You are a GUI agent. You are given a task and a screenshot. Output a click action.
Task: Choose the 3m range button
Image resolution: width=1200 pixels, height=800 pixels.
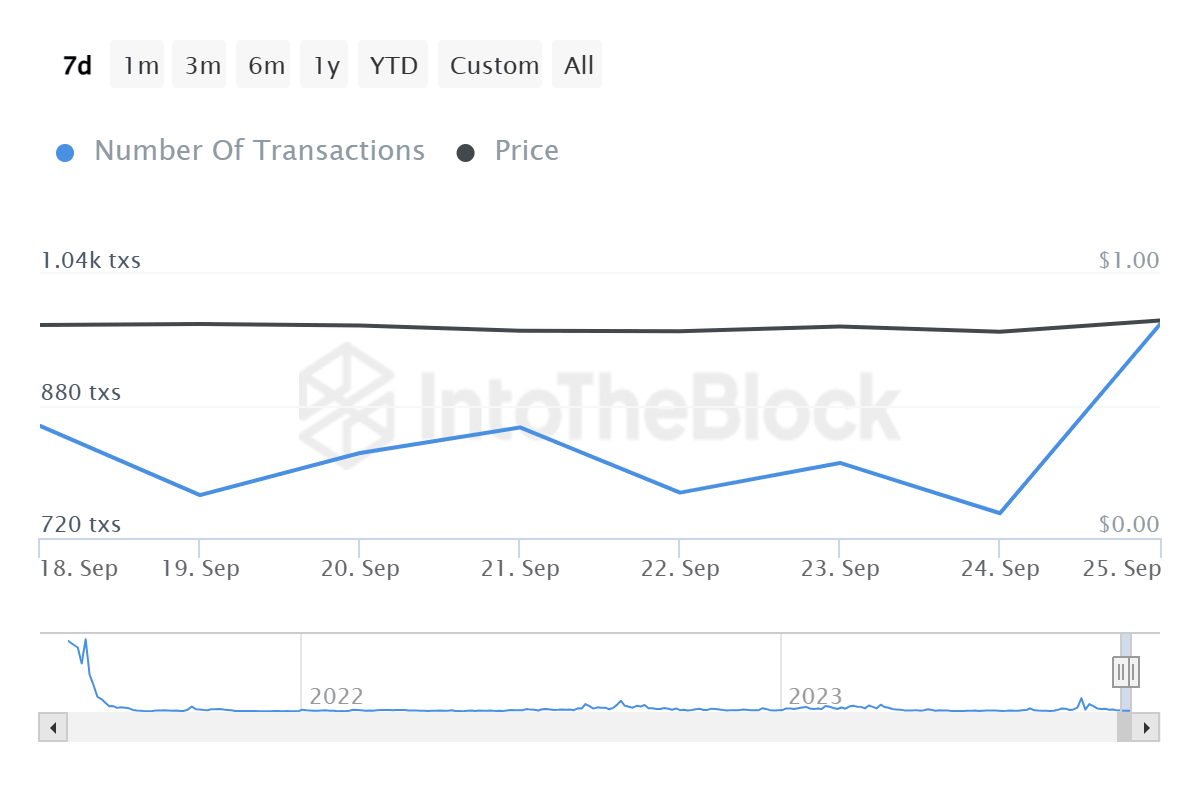pyautogui.click(x=202, y=66)
